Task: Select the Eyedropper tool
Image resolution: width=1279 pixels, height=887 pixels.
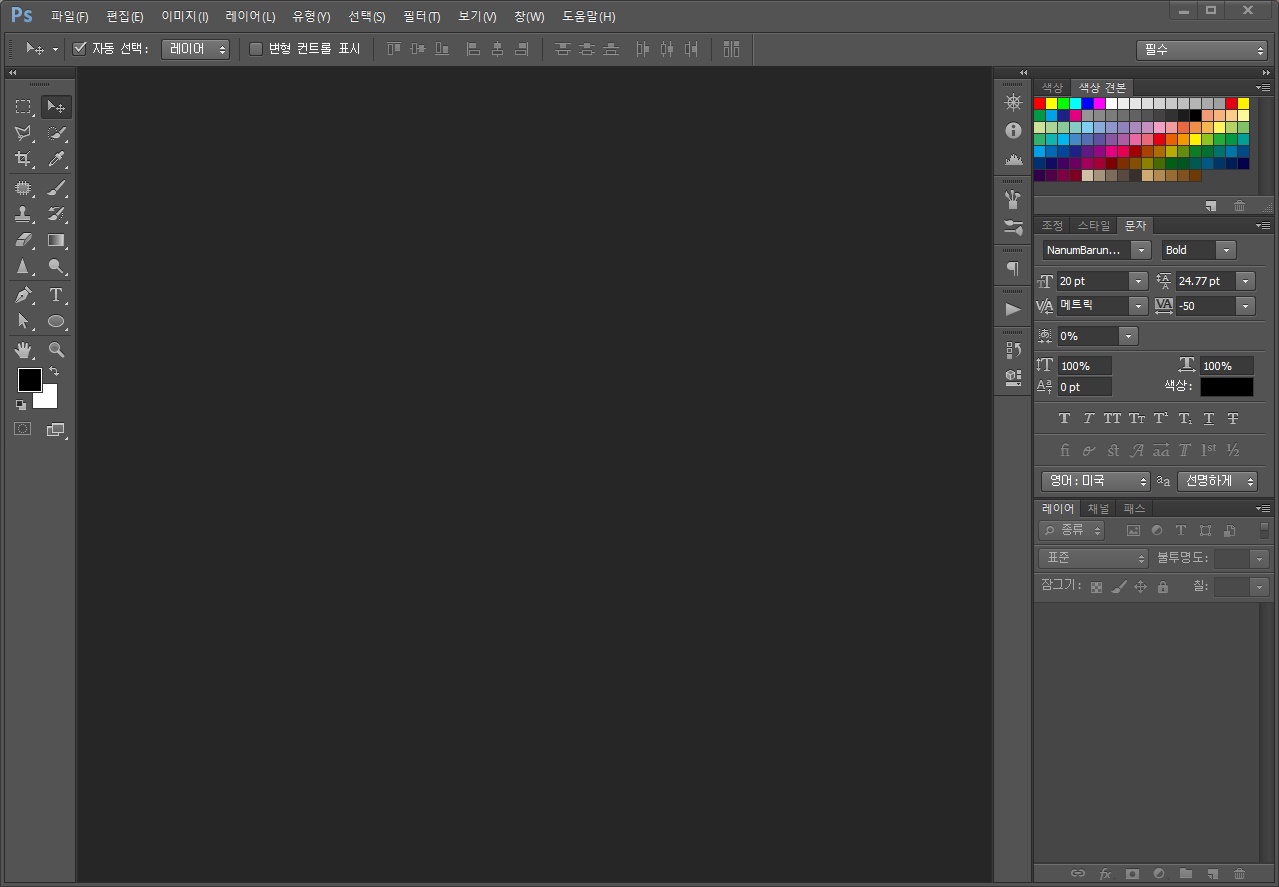Action: tap(56, 159)
